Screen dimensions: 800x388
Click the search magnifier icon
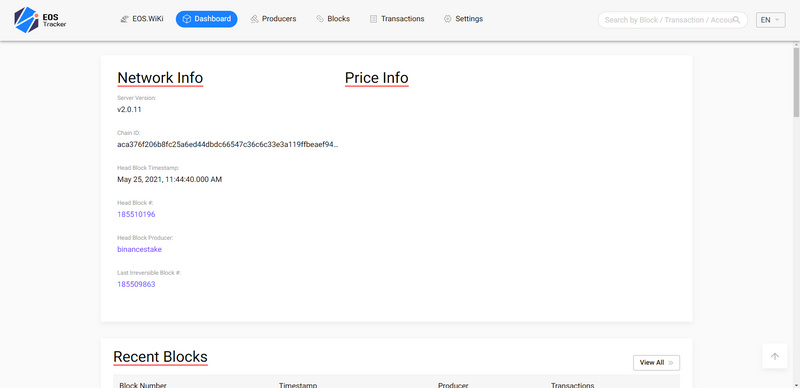[736, 20]
